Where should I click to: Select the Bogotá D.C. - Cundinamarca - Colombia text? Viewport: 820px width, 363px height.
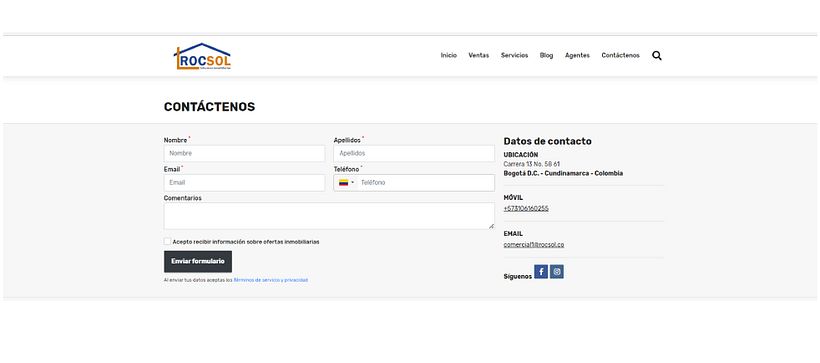pos(563,173)
